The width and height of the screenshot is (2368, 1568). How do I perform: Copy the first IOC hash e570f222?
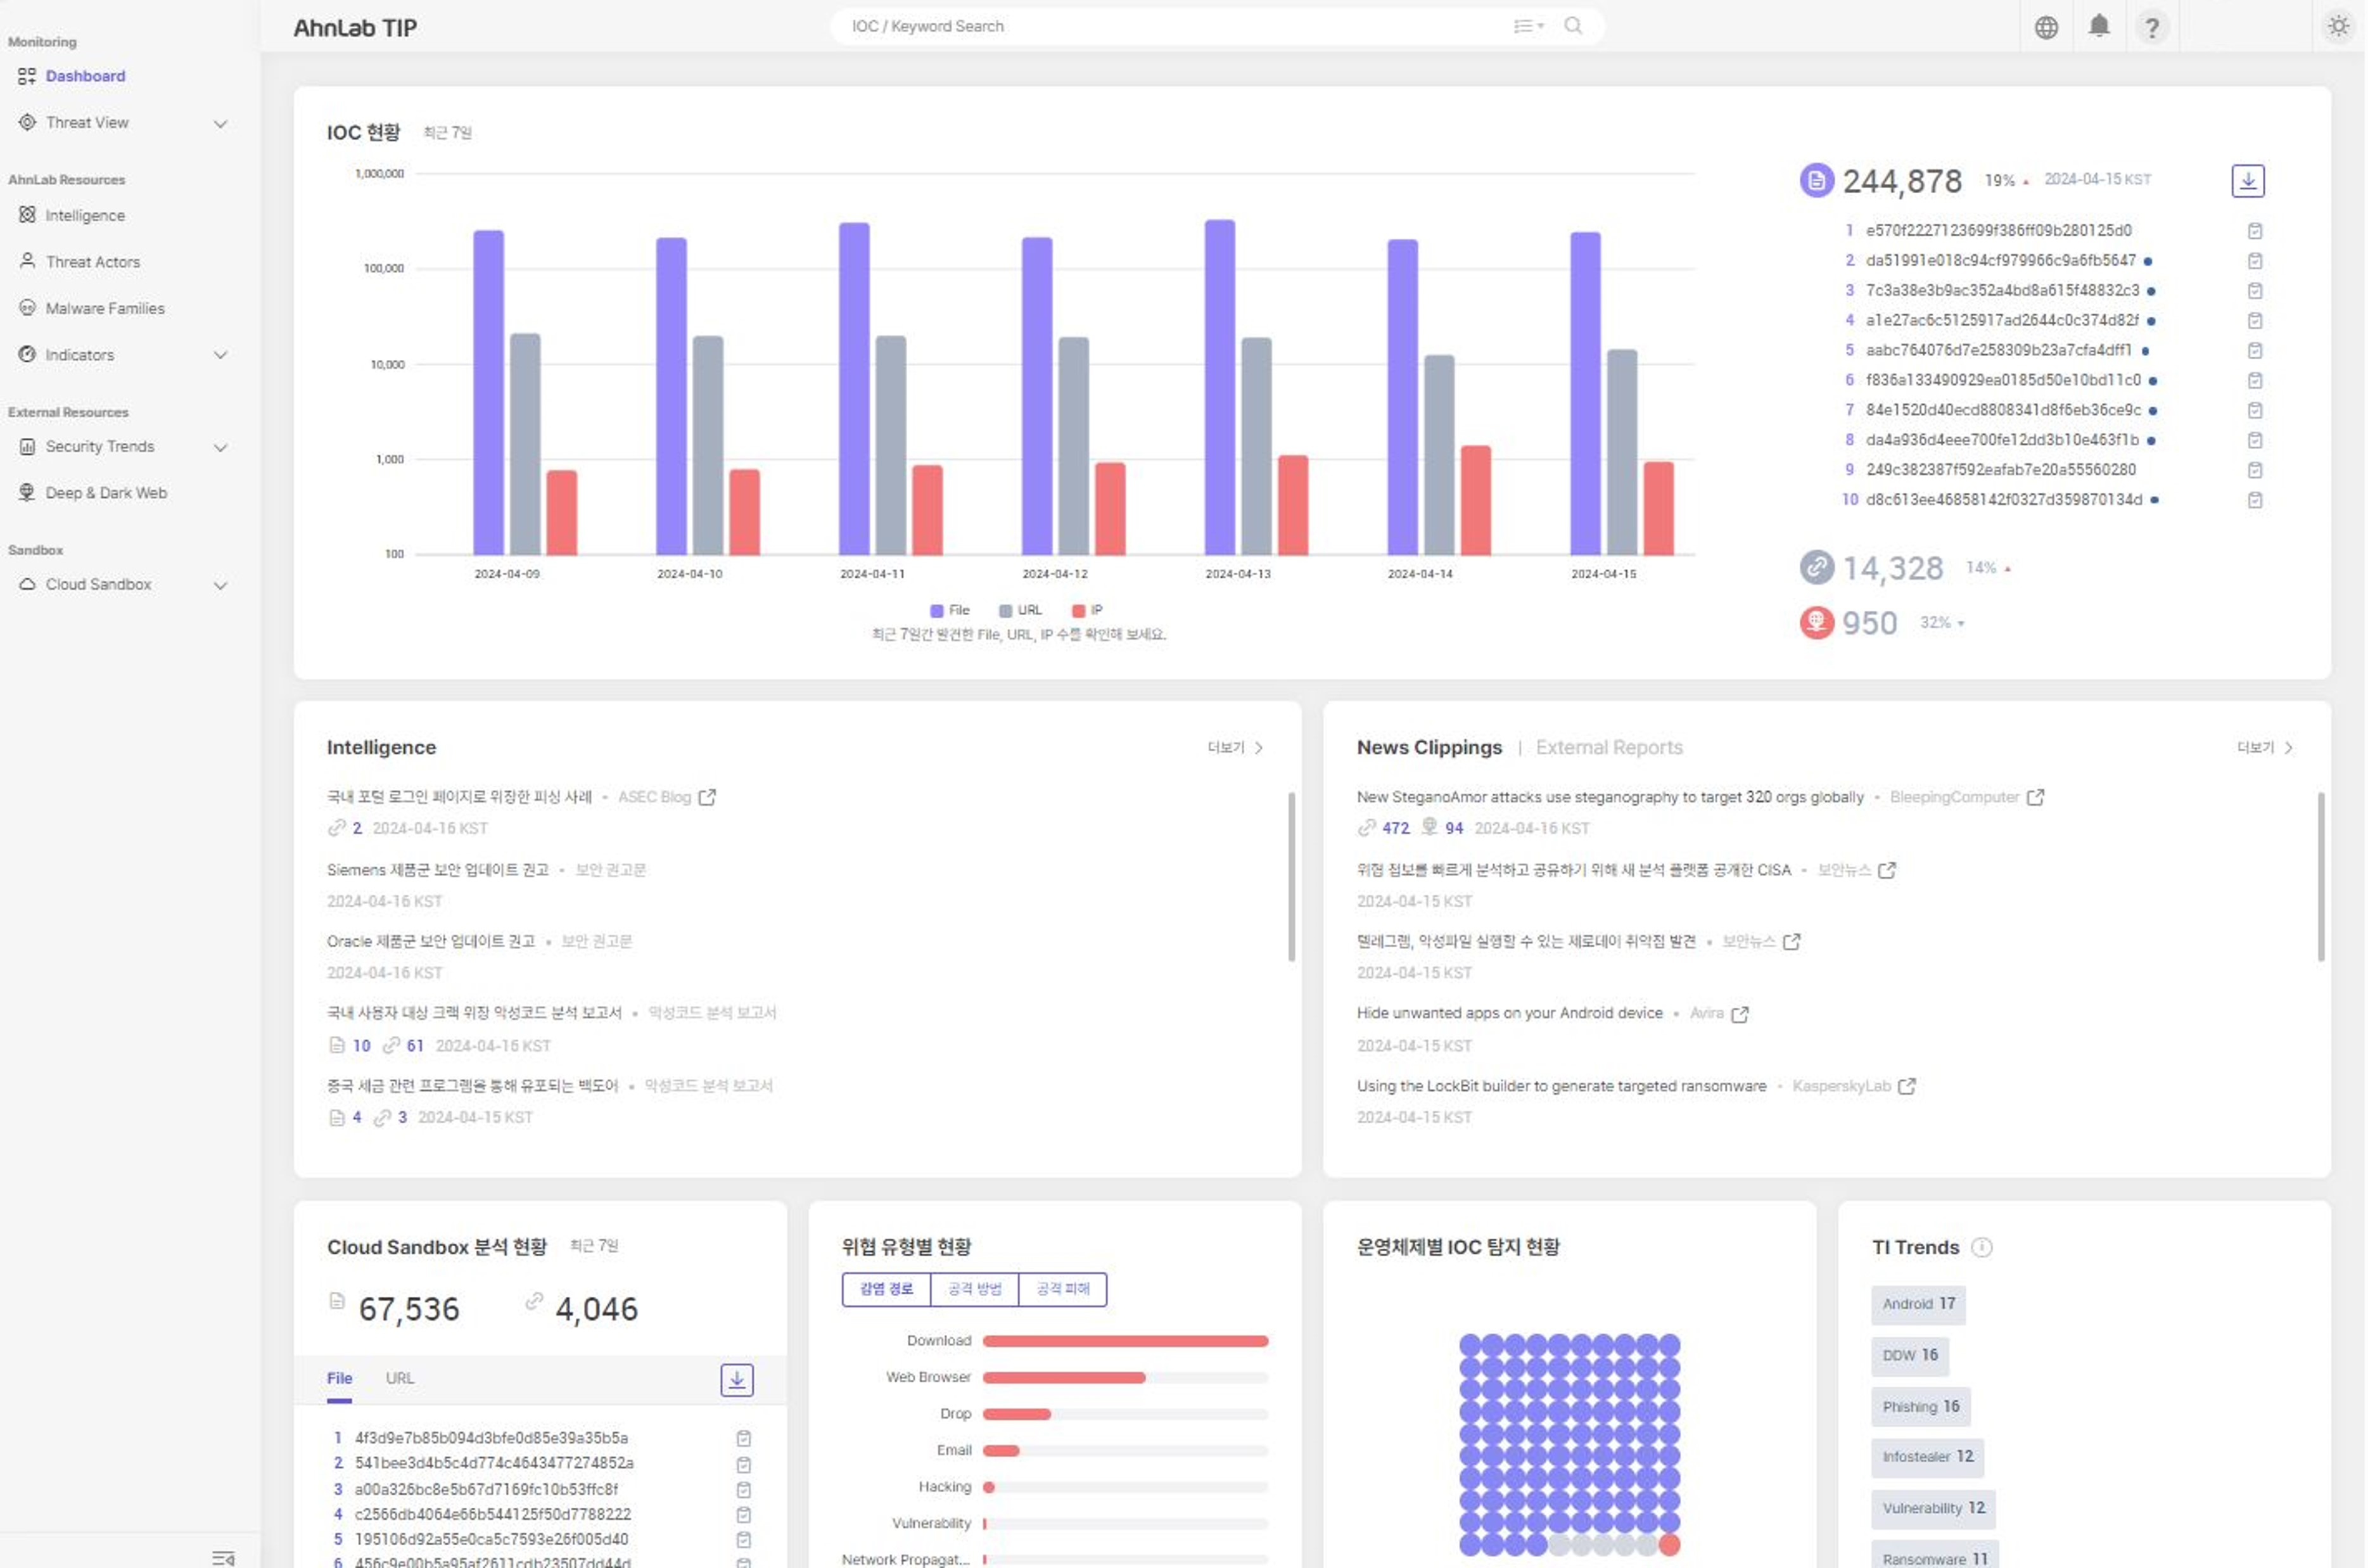point(2254,231)
